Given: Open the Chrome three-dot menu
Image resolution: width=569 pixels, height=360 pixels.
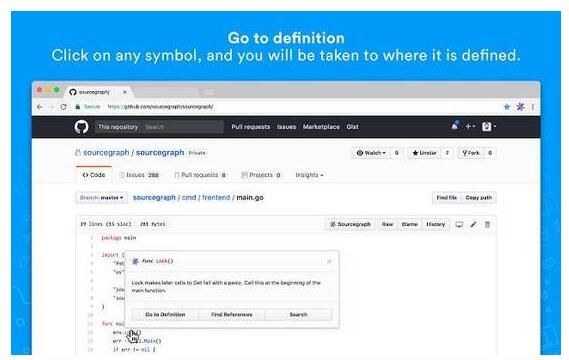Looking at the screenshot, I should pyautogui.click(x=533, y=107).
